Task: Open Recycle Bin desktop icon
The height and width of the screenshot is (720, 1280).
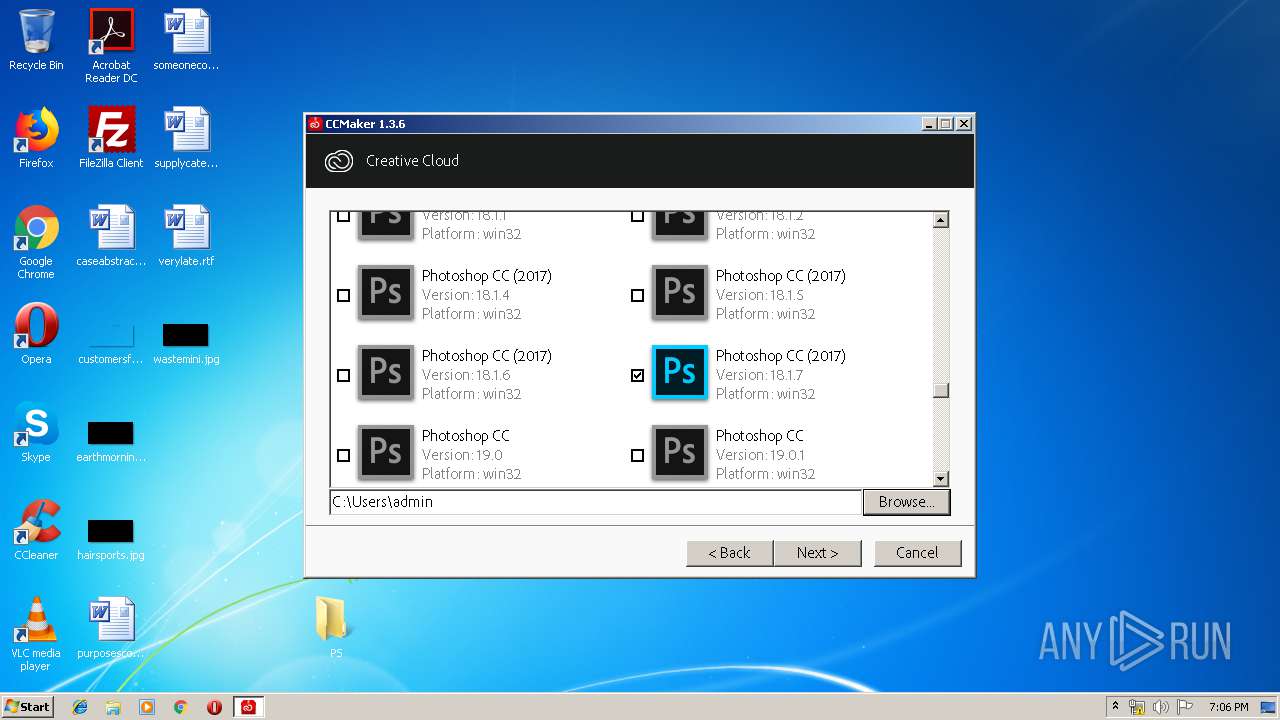Action: pos(36,40)
